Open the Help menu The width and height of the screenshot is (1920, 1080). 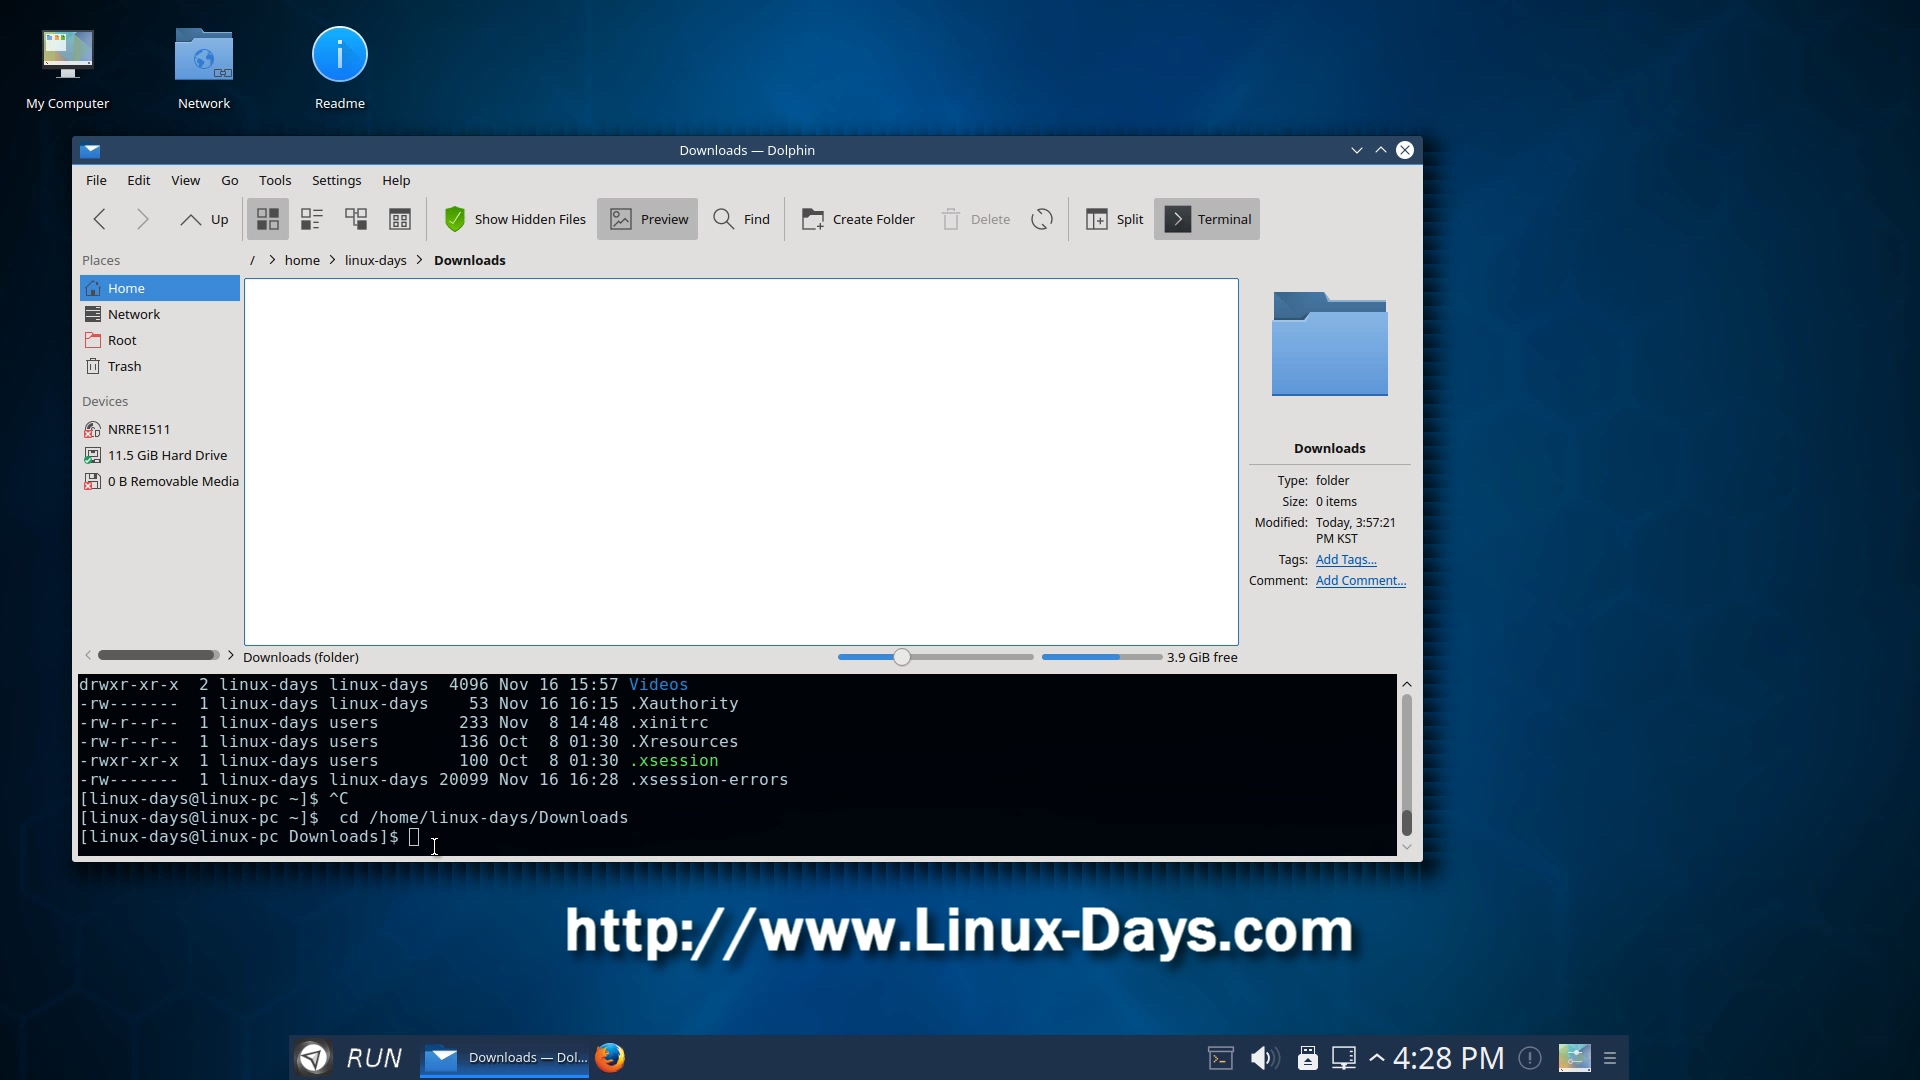tap(396, 180)
